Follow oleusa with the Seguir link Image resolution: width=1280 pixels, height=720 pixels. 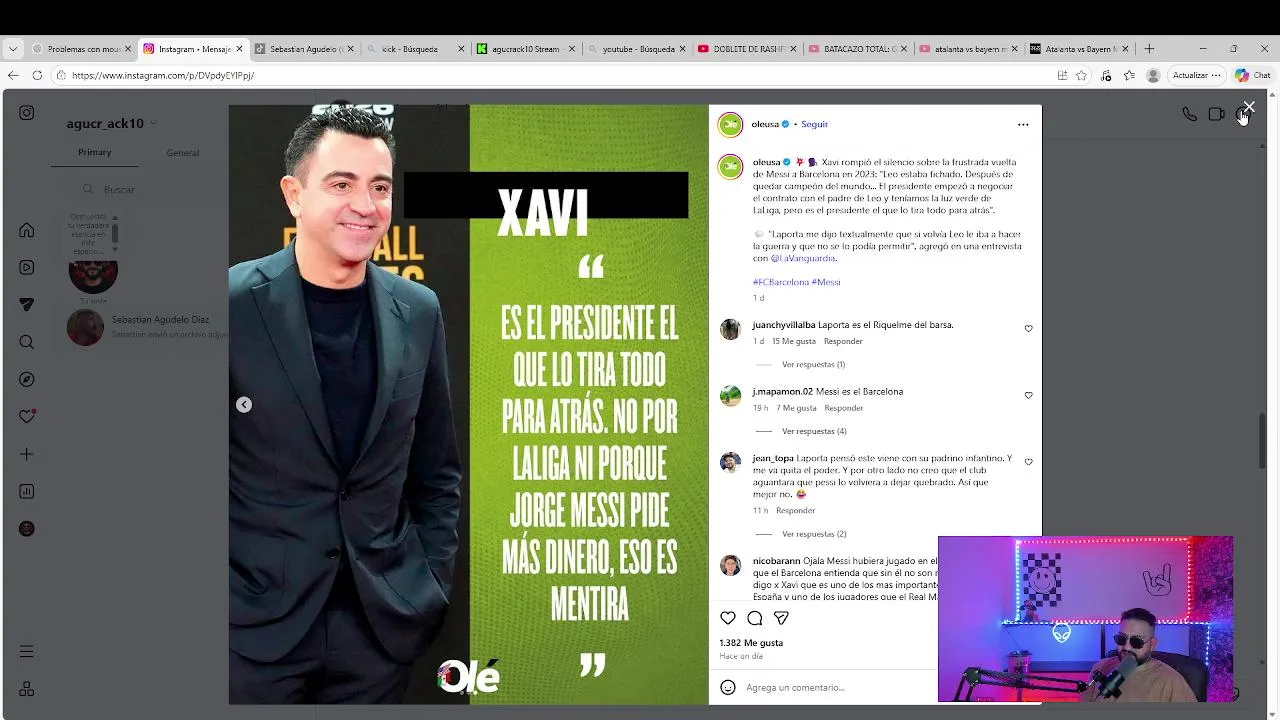tap(814, 124)
